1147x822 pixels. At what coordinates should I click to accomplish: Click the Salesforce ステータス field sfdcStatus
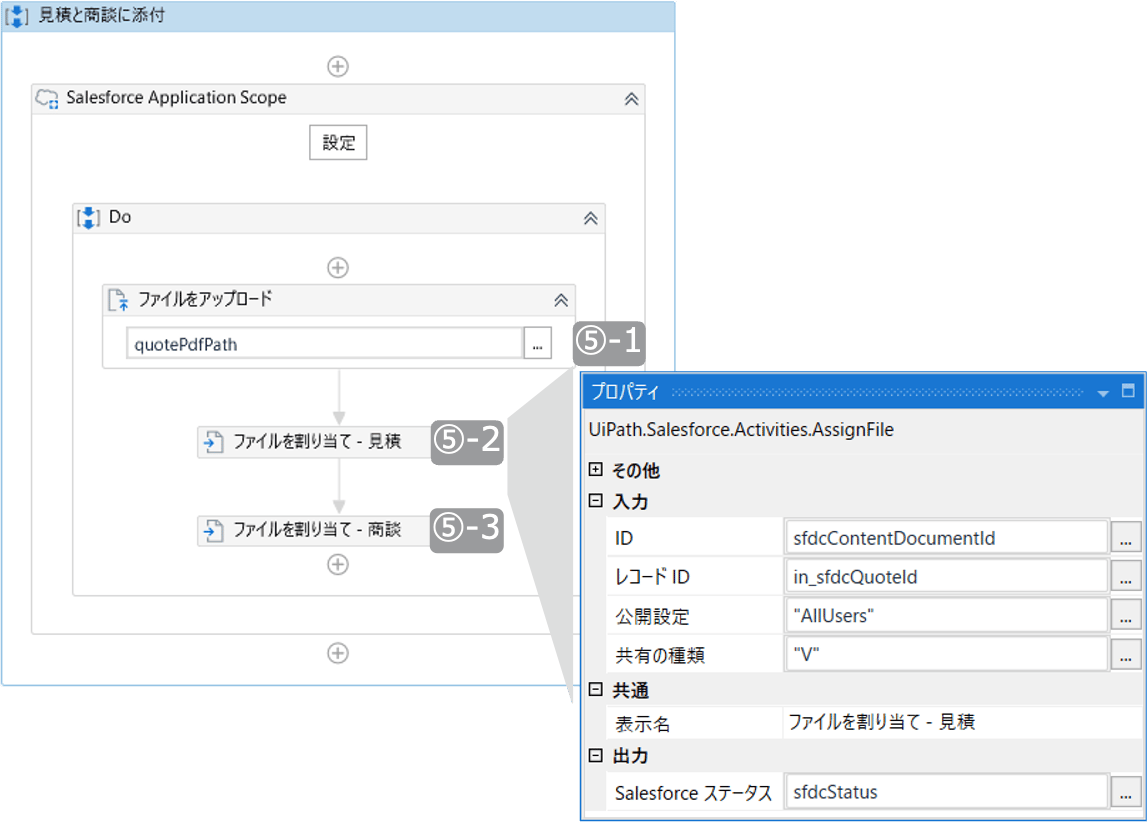tap(947, 792)
